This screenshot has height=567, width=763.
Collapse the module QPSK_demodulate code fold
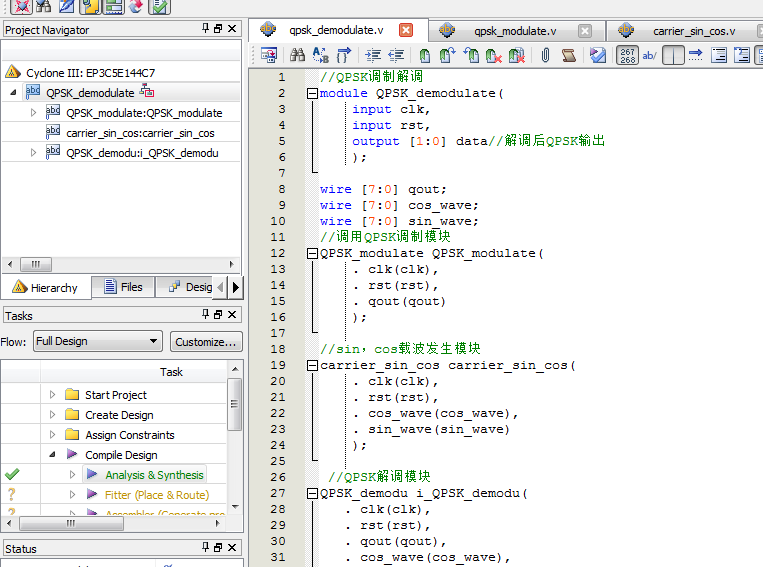pos(312,93)
